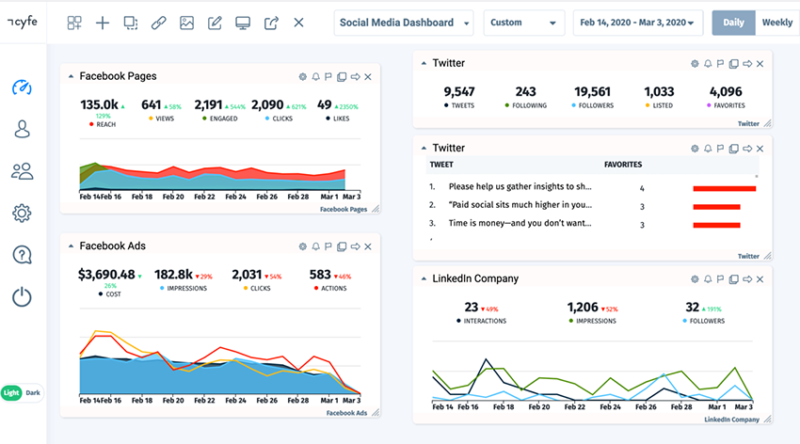Click top Twitter stats widget bell icon

pos(708,64)
